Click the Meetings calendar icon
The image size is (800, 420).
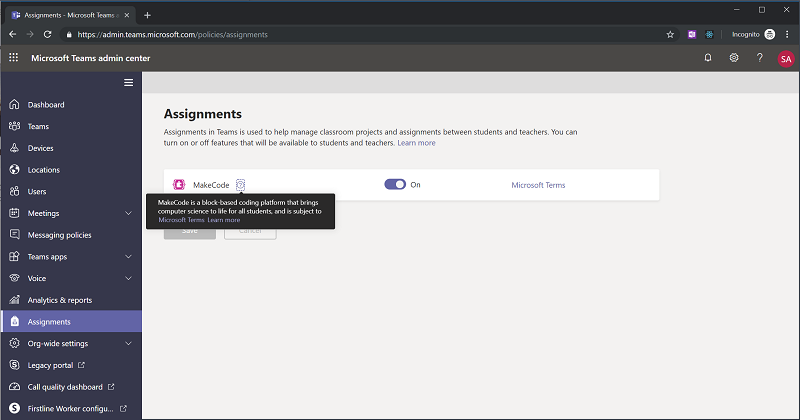point(14,213)
